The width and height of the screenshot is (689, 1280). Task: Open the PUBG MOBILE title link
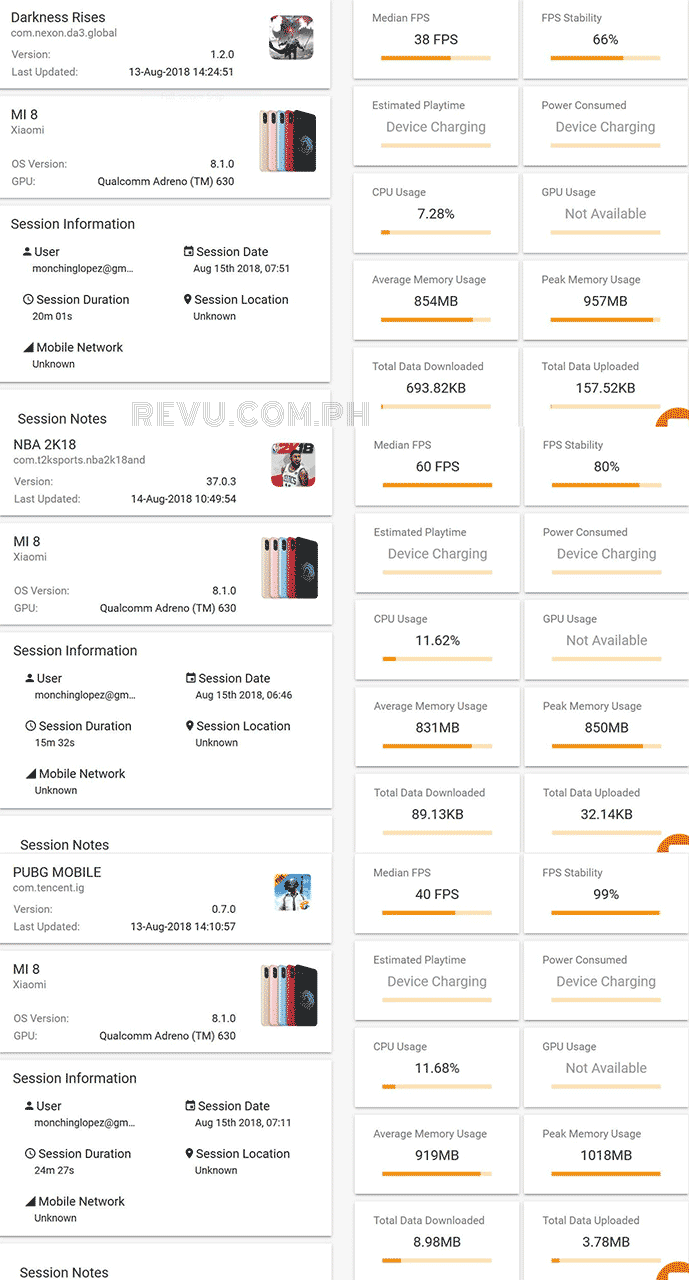[x=57, y=872]
